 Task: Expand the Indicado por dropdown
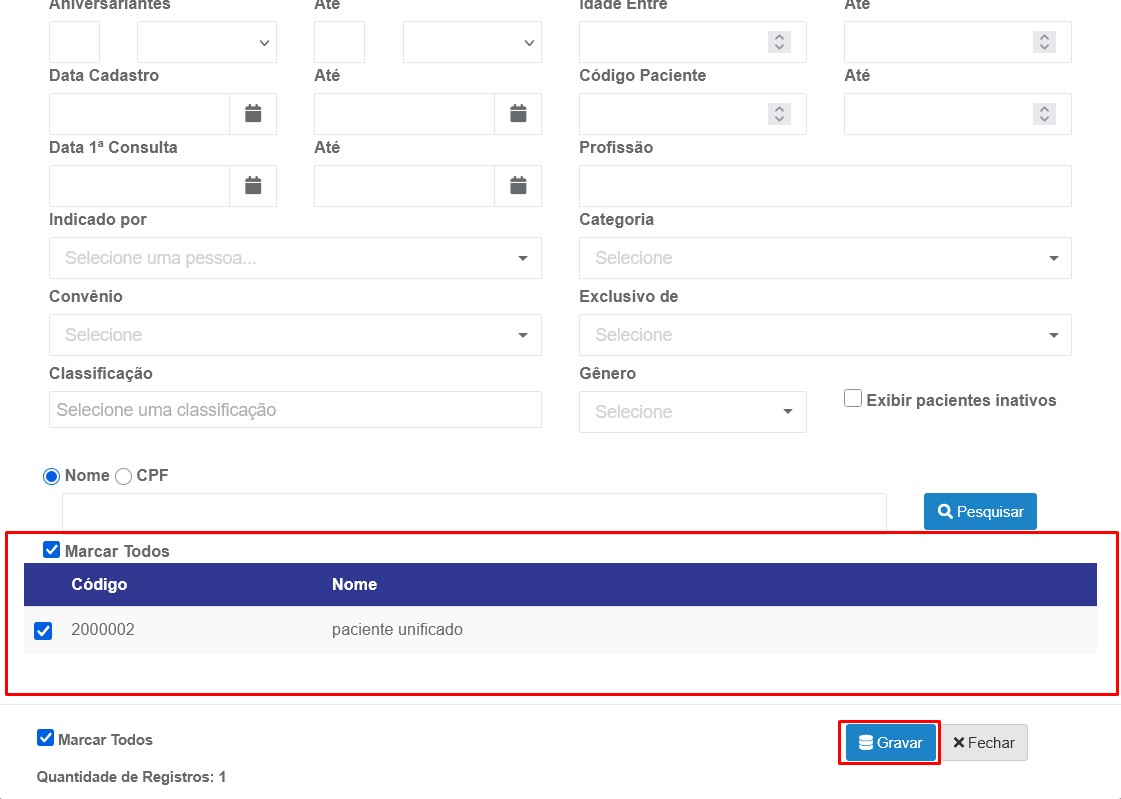295,258
